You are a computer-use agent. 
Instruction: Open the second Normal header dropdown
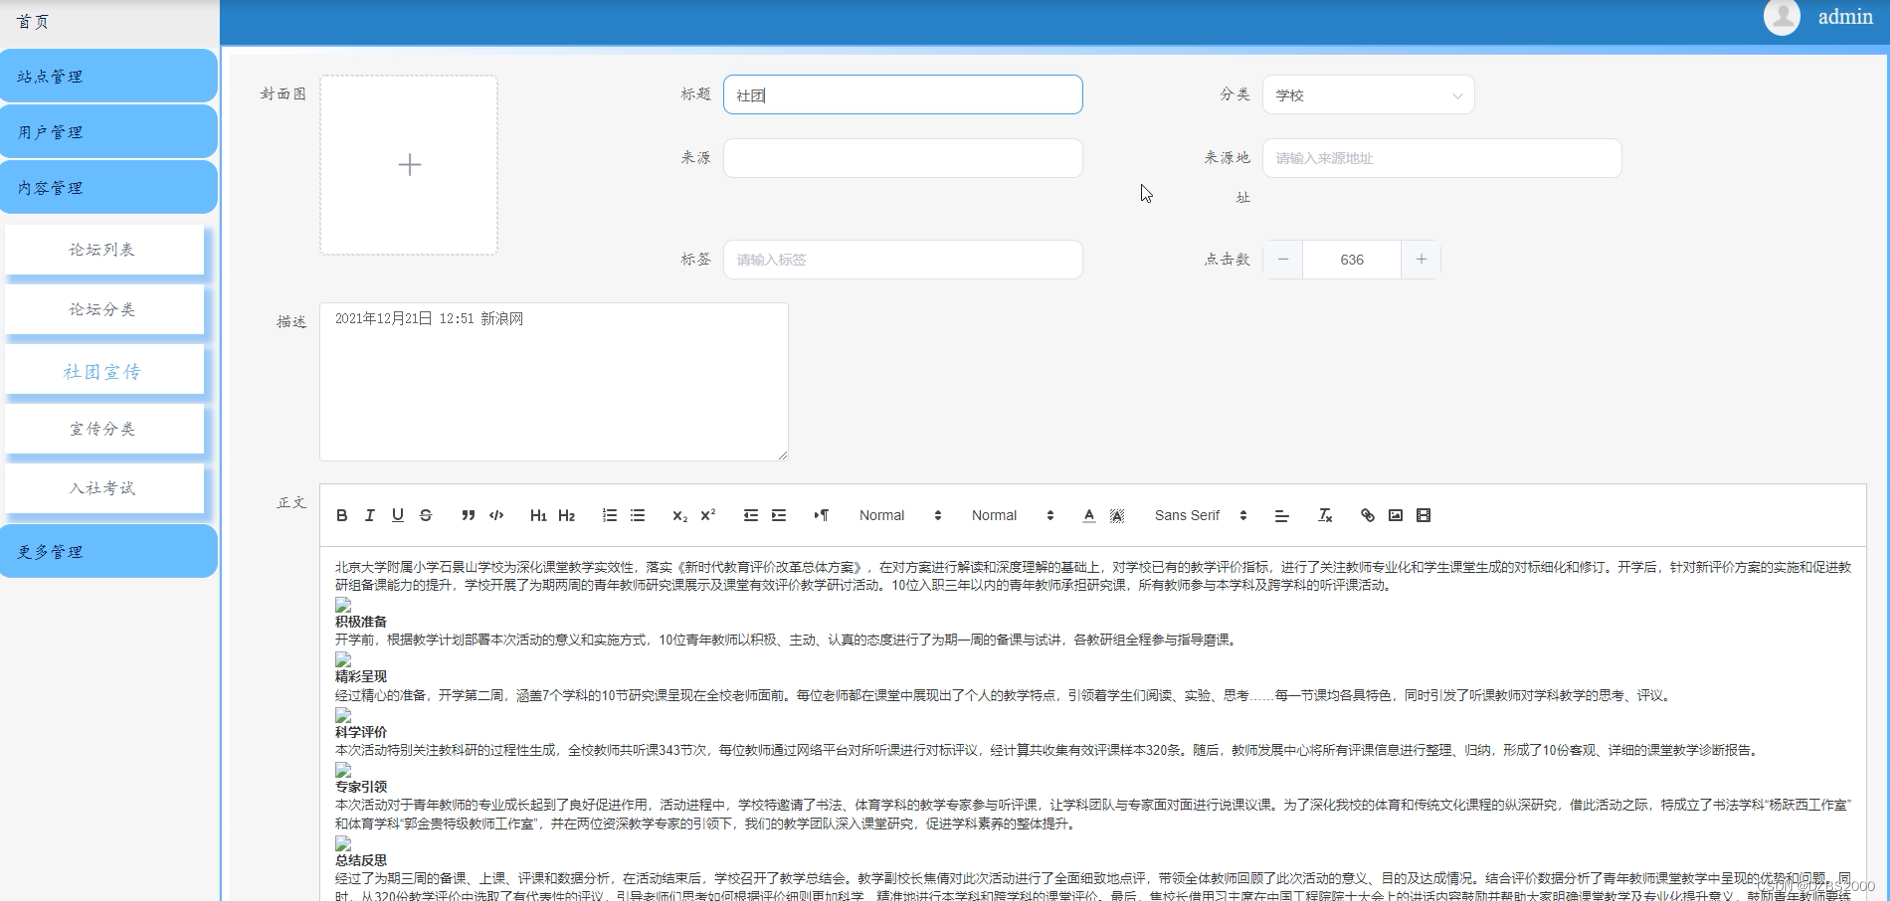pyautogui.click(x=1012, y=515)
